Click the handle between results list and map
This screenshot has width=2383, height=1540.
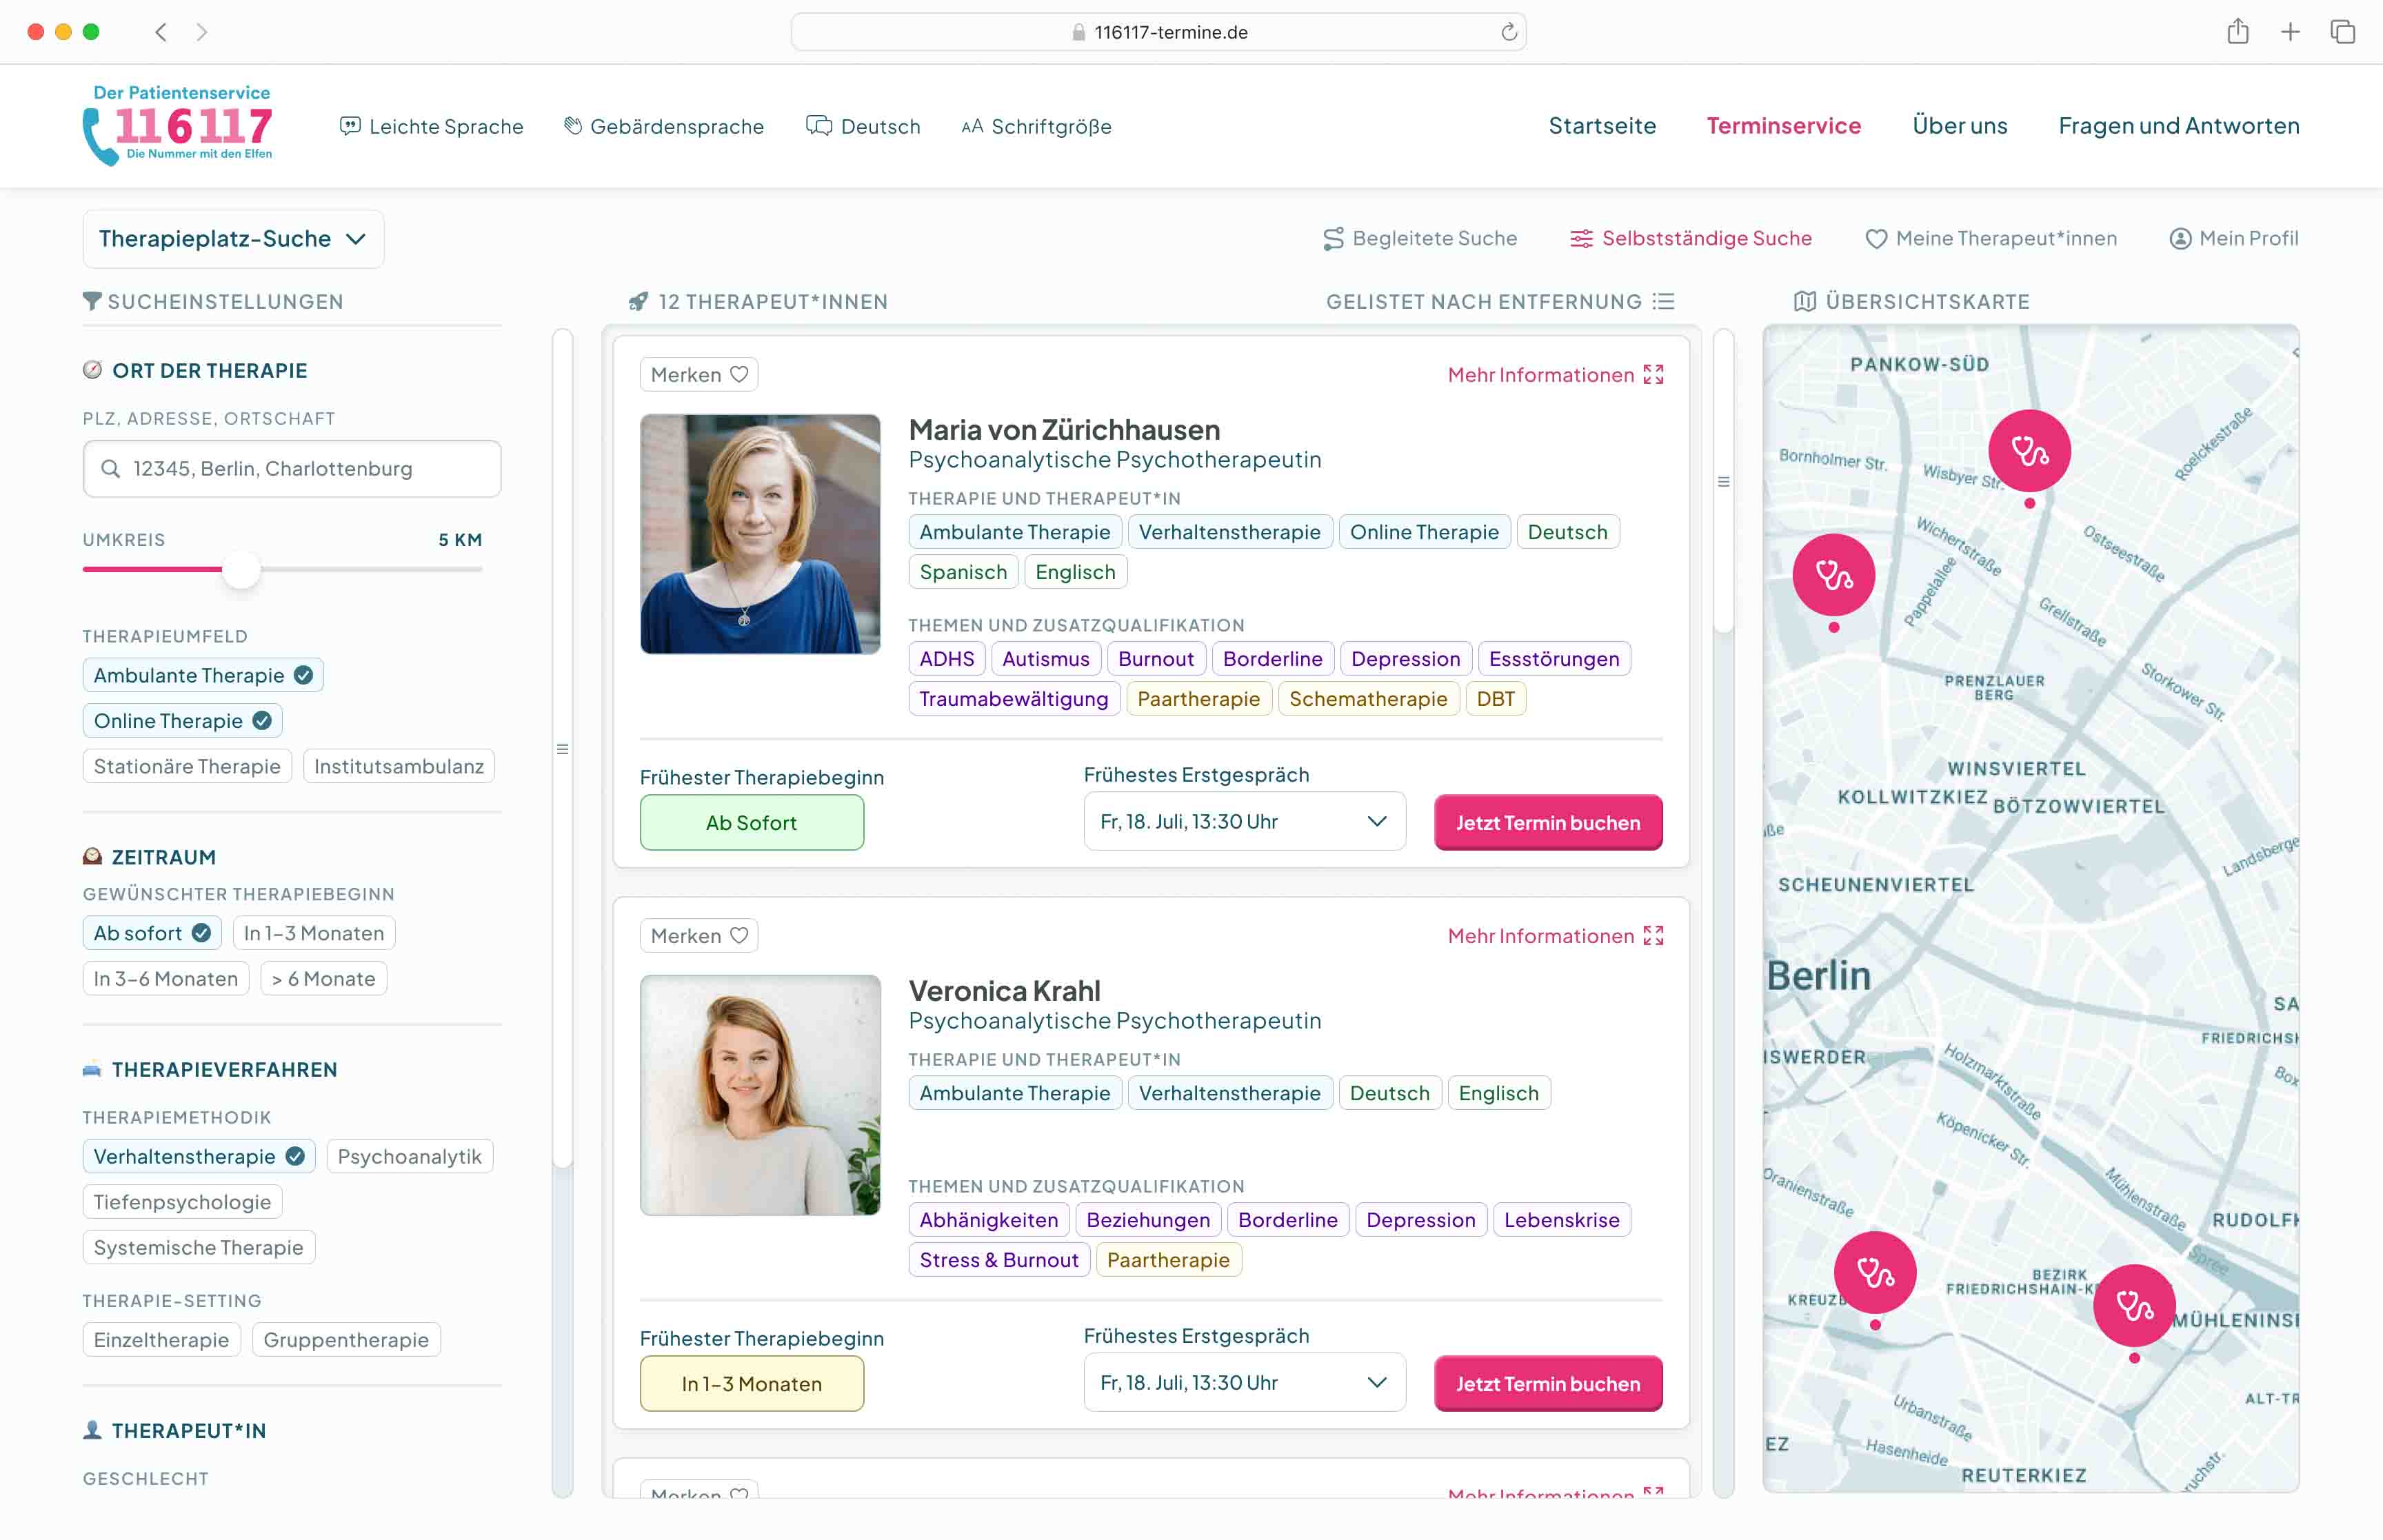(x=1724, y=482)
